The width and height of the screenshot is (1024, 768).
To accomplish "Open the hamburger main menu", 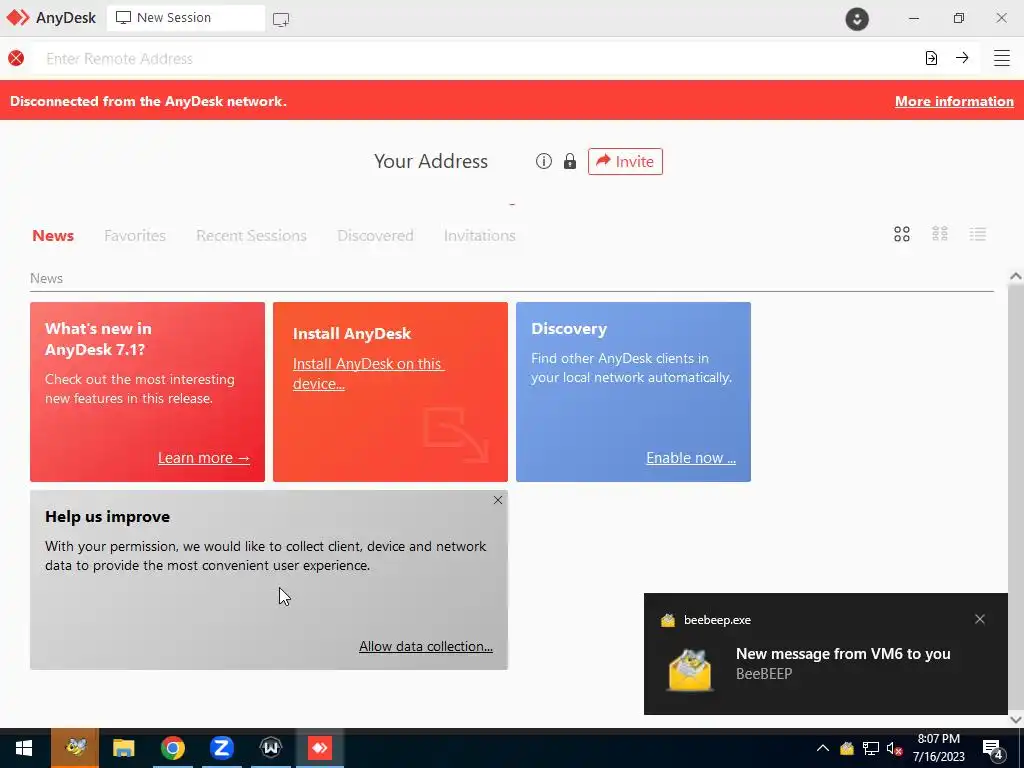I will [1002, 58].
